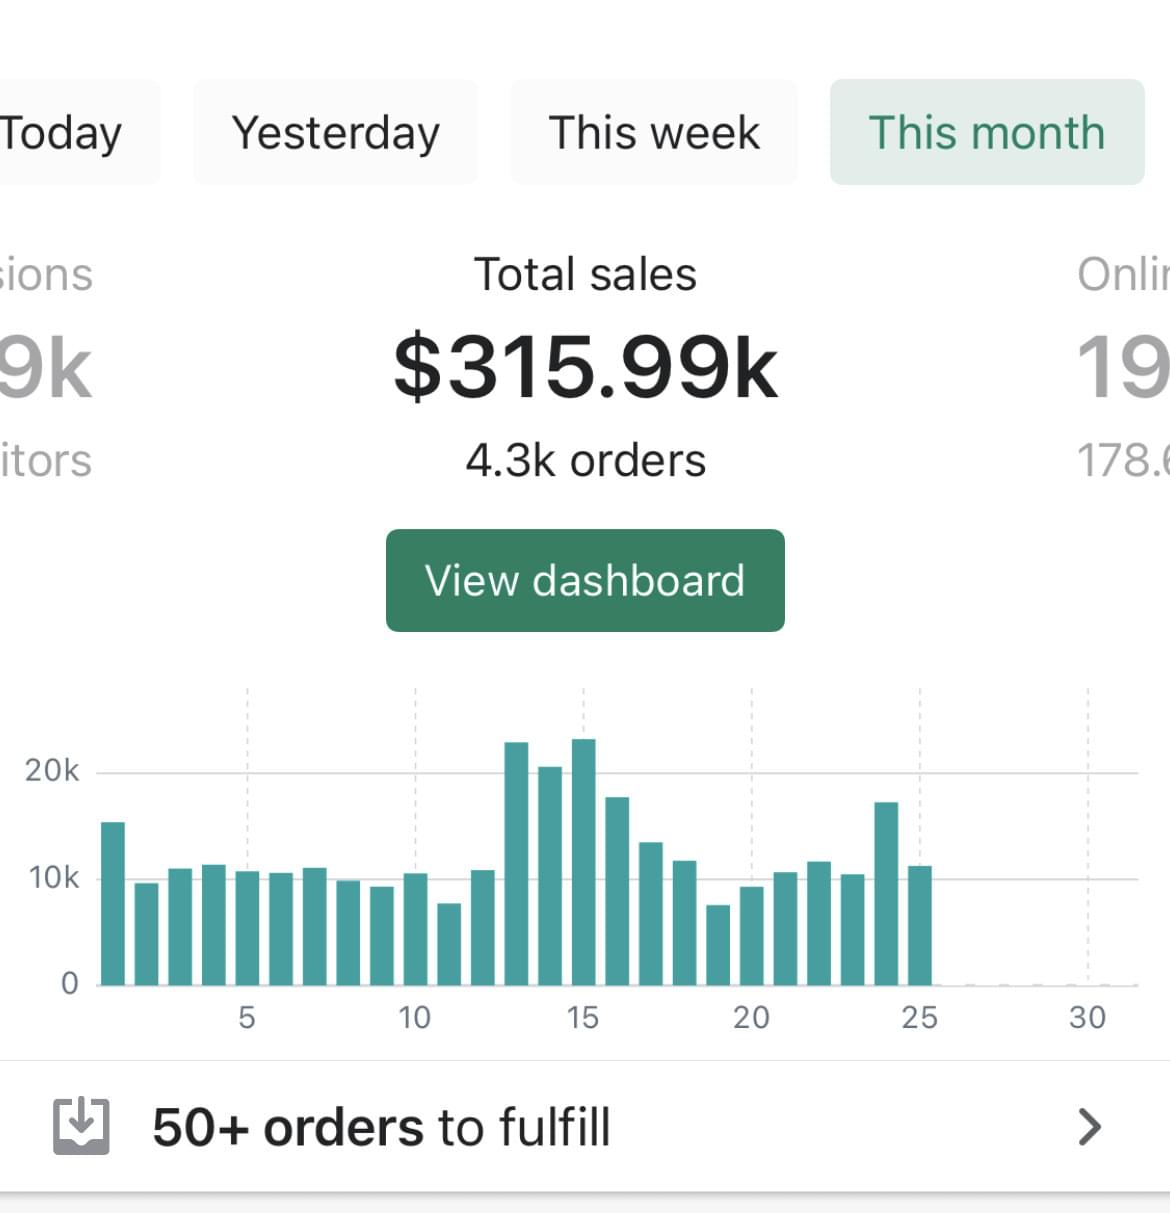The height and width of the screenshot is (1213, 1170).
Task: Select the short bar at day 19
Action: 718,945
